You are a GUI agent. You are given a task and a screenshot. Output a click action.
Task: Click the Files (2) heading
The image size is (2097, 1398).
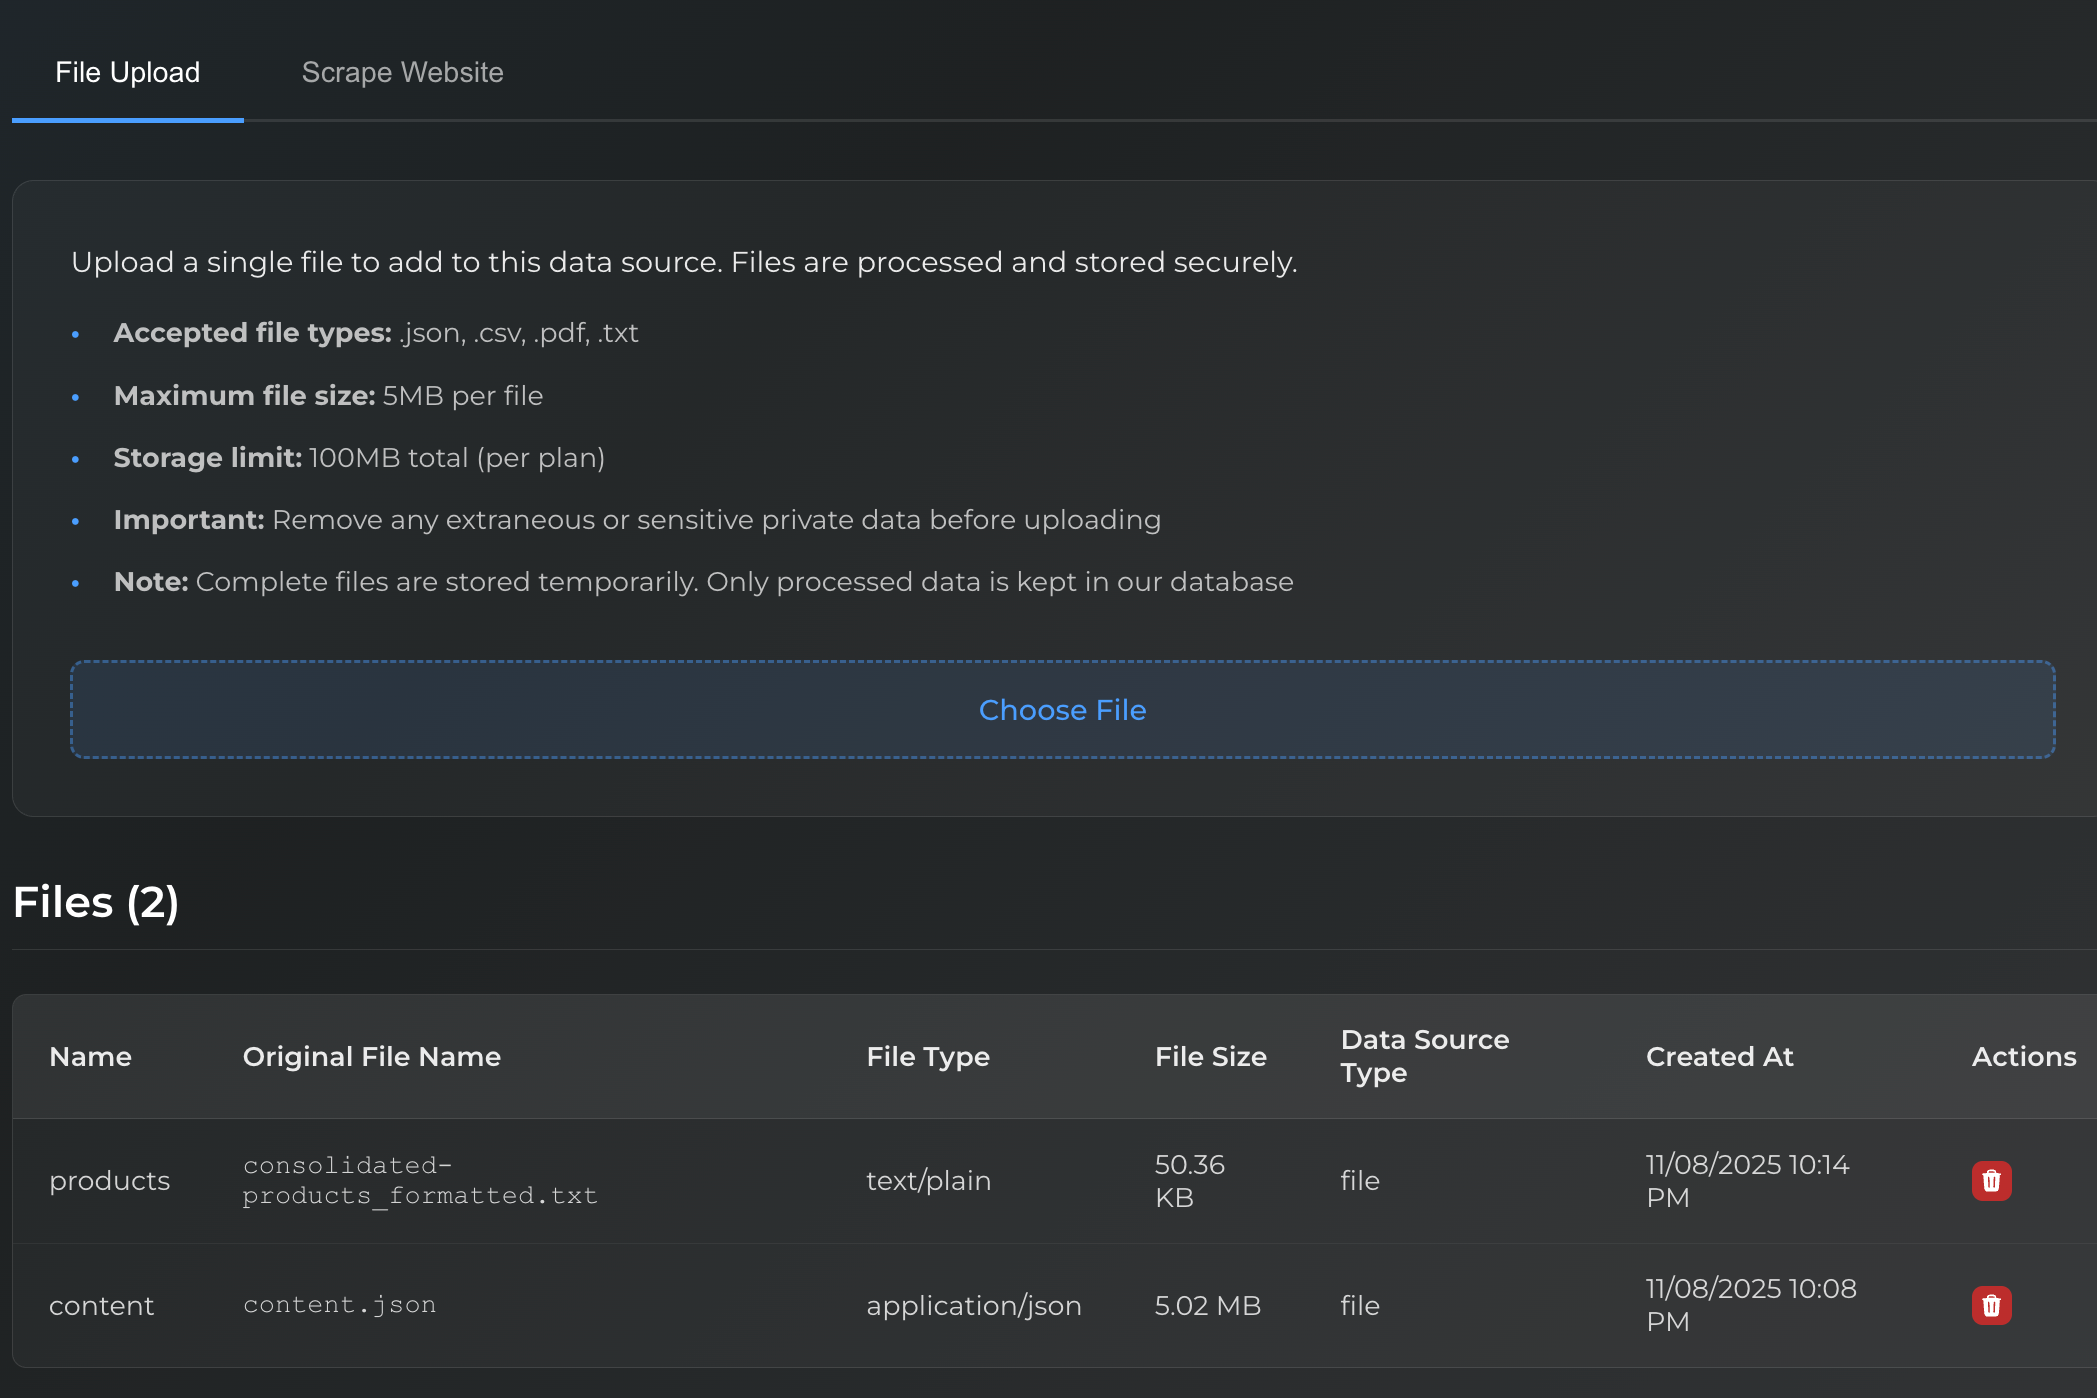[96, 902]
